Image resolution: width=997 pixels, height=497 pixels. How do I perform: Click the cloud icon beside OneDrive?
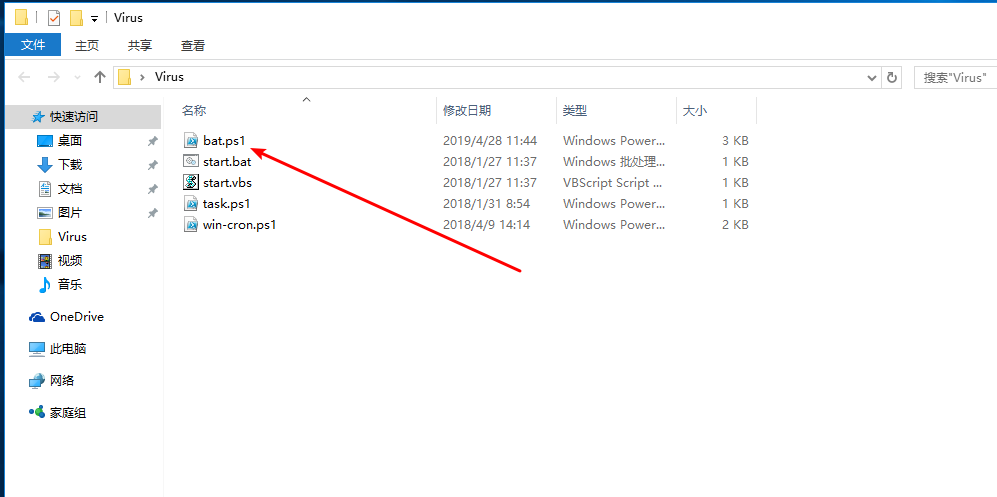coord(37,317)
